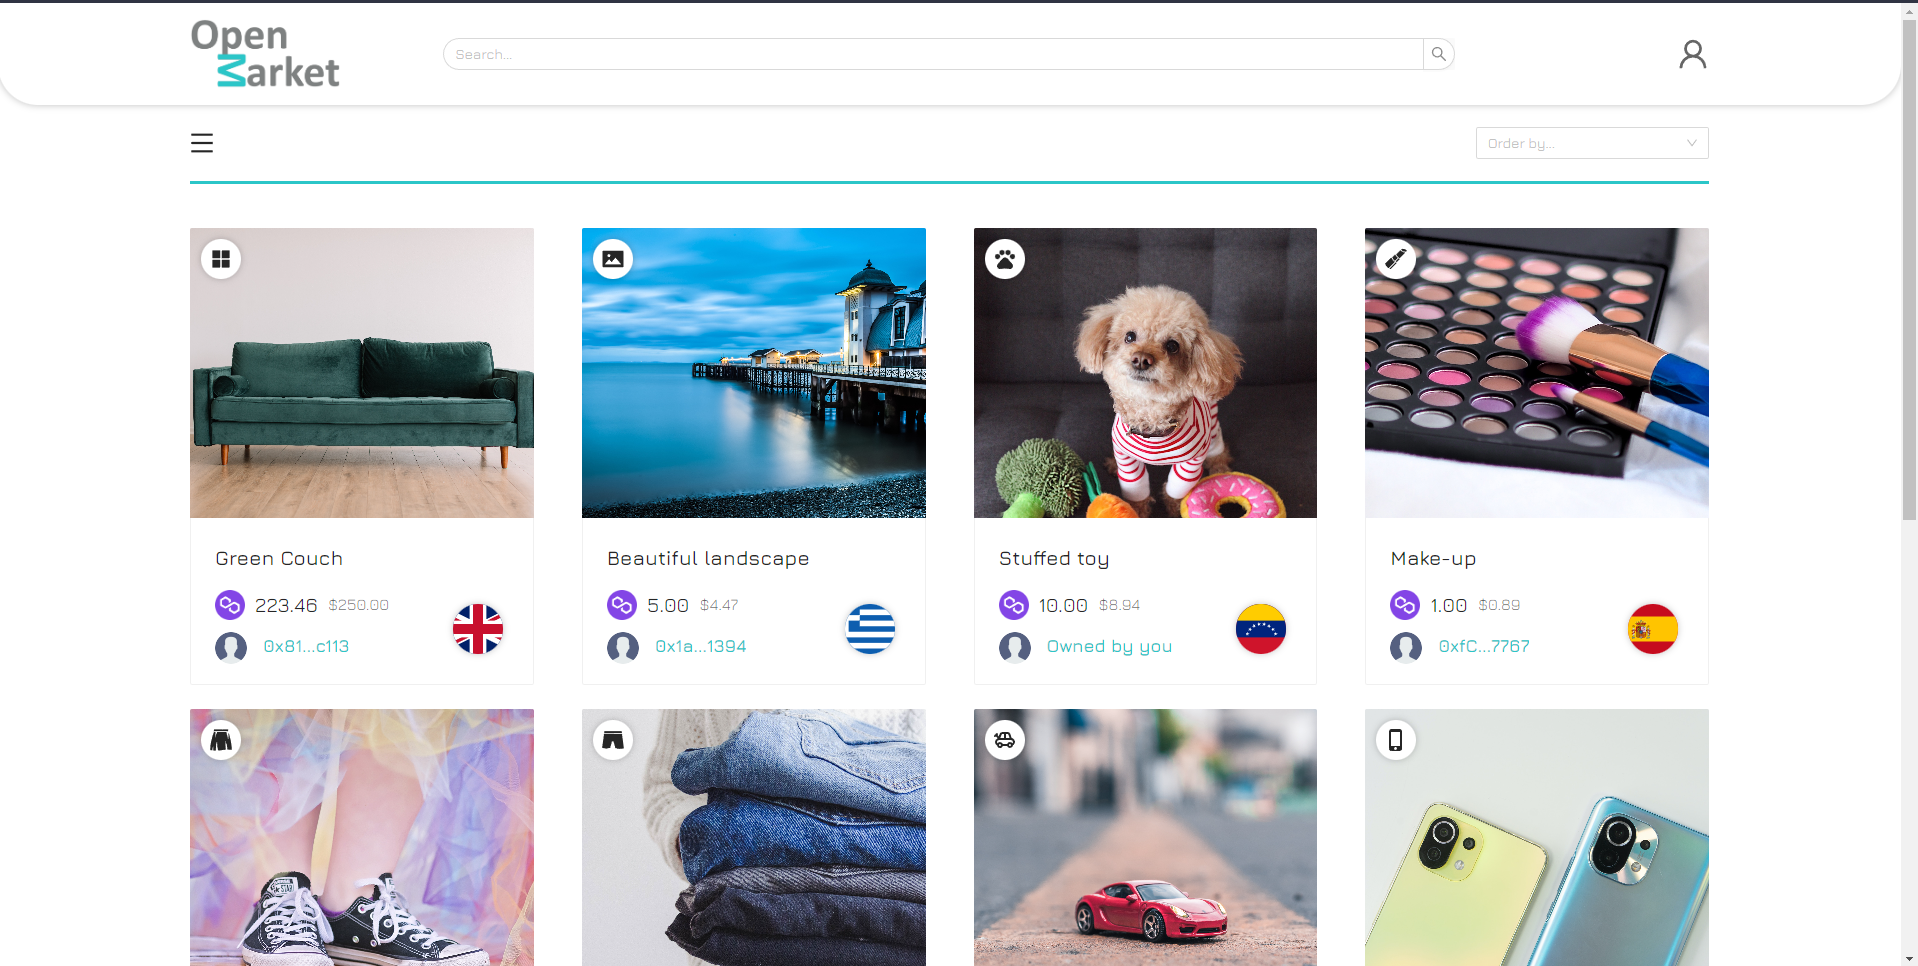This screenshot has height=966, width=1918.
Task: Click the pants icon on the jeans card
Action: 613,740
